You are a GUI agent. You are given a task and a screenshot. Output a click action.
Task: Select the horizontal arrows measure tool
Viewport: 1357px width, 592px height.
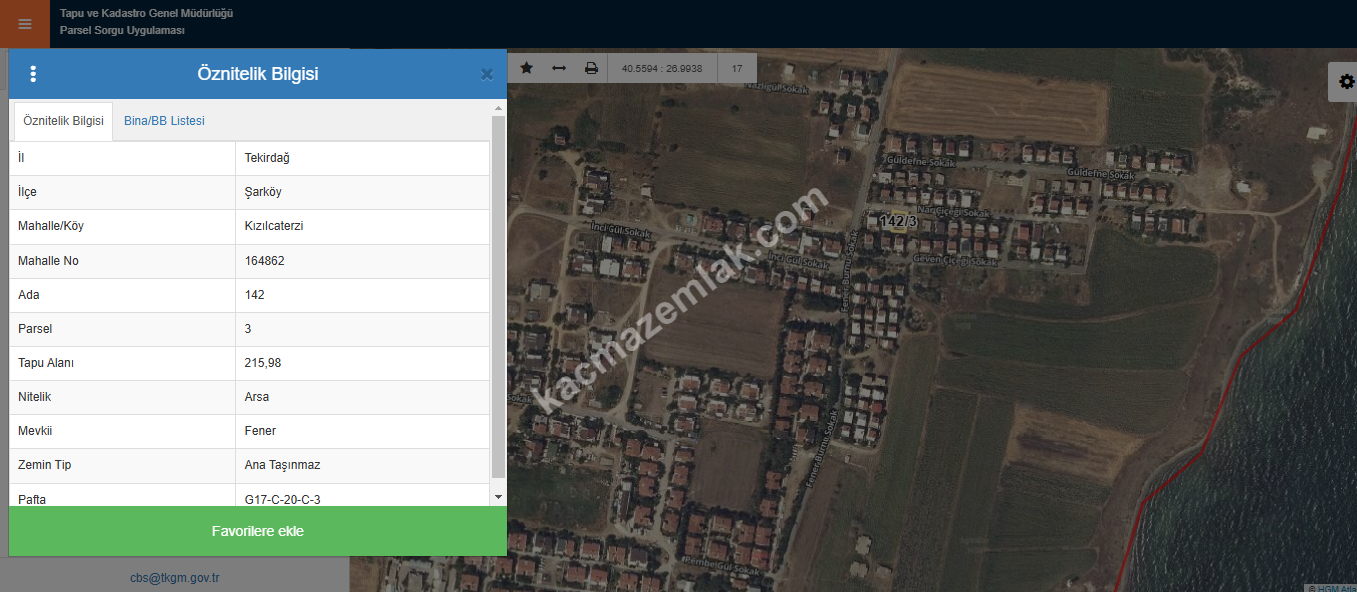[x=559, y=68]
